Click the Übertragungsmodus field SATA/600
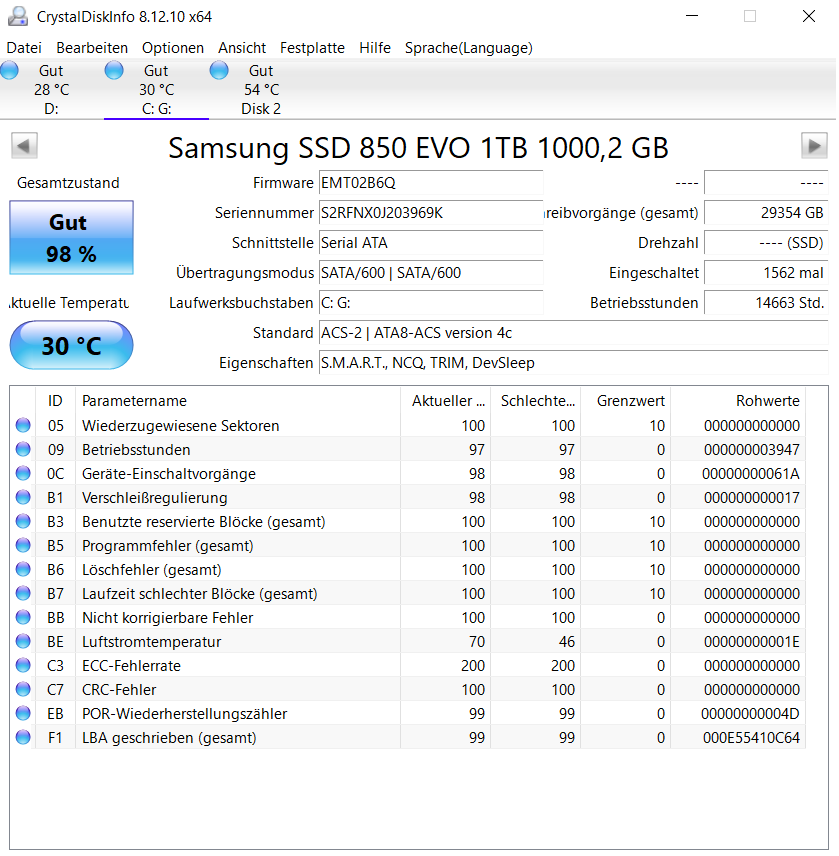Screen dimensions: 839x856 pos(431,273)
